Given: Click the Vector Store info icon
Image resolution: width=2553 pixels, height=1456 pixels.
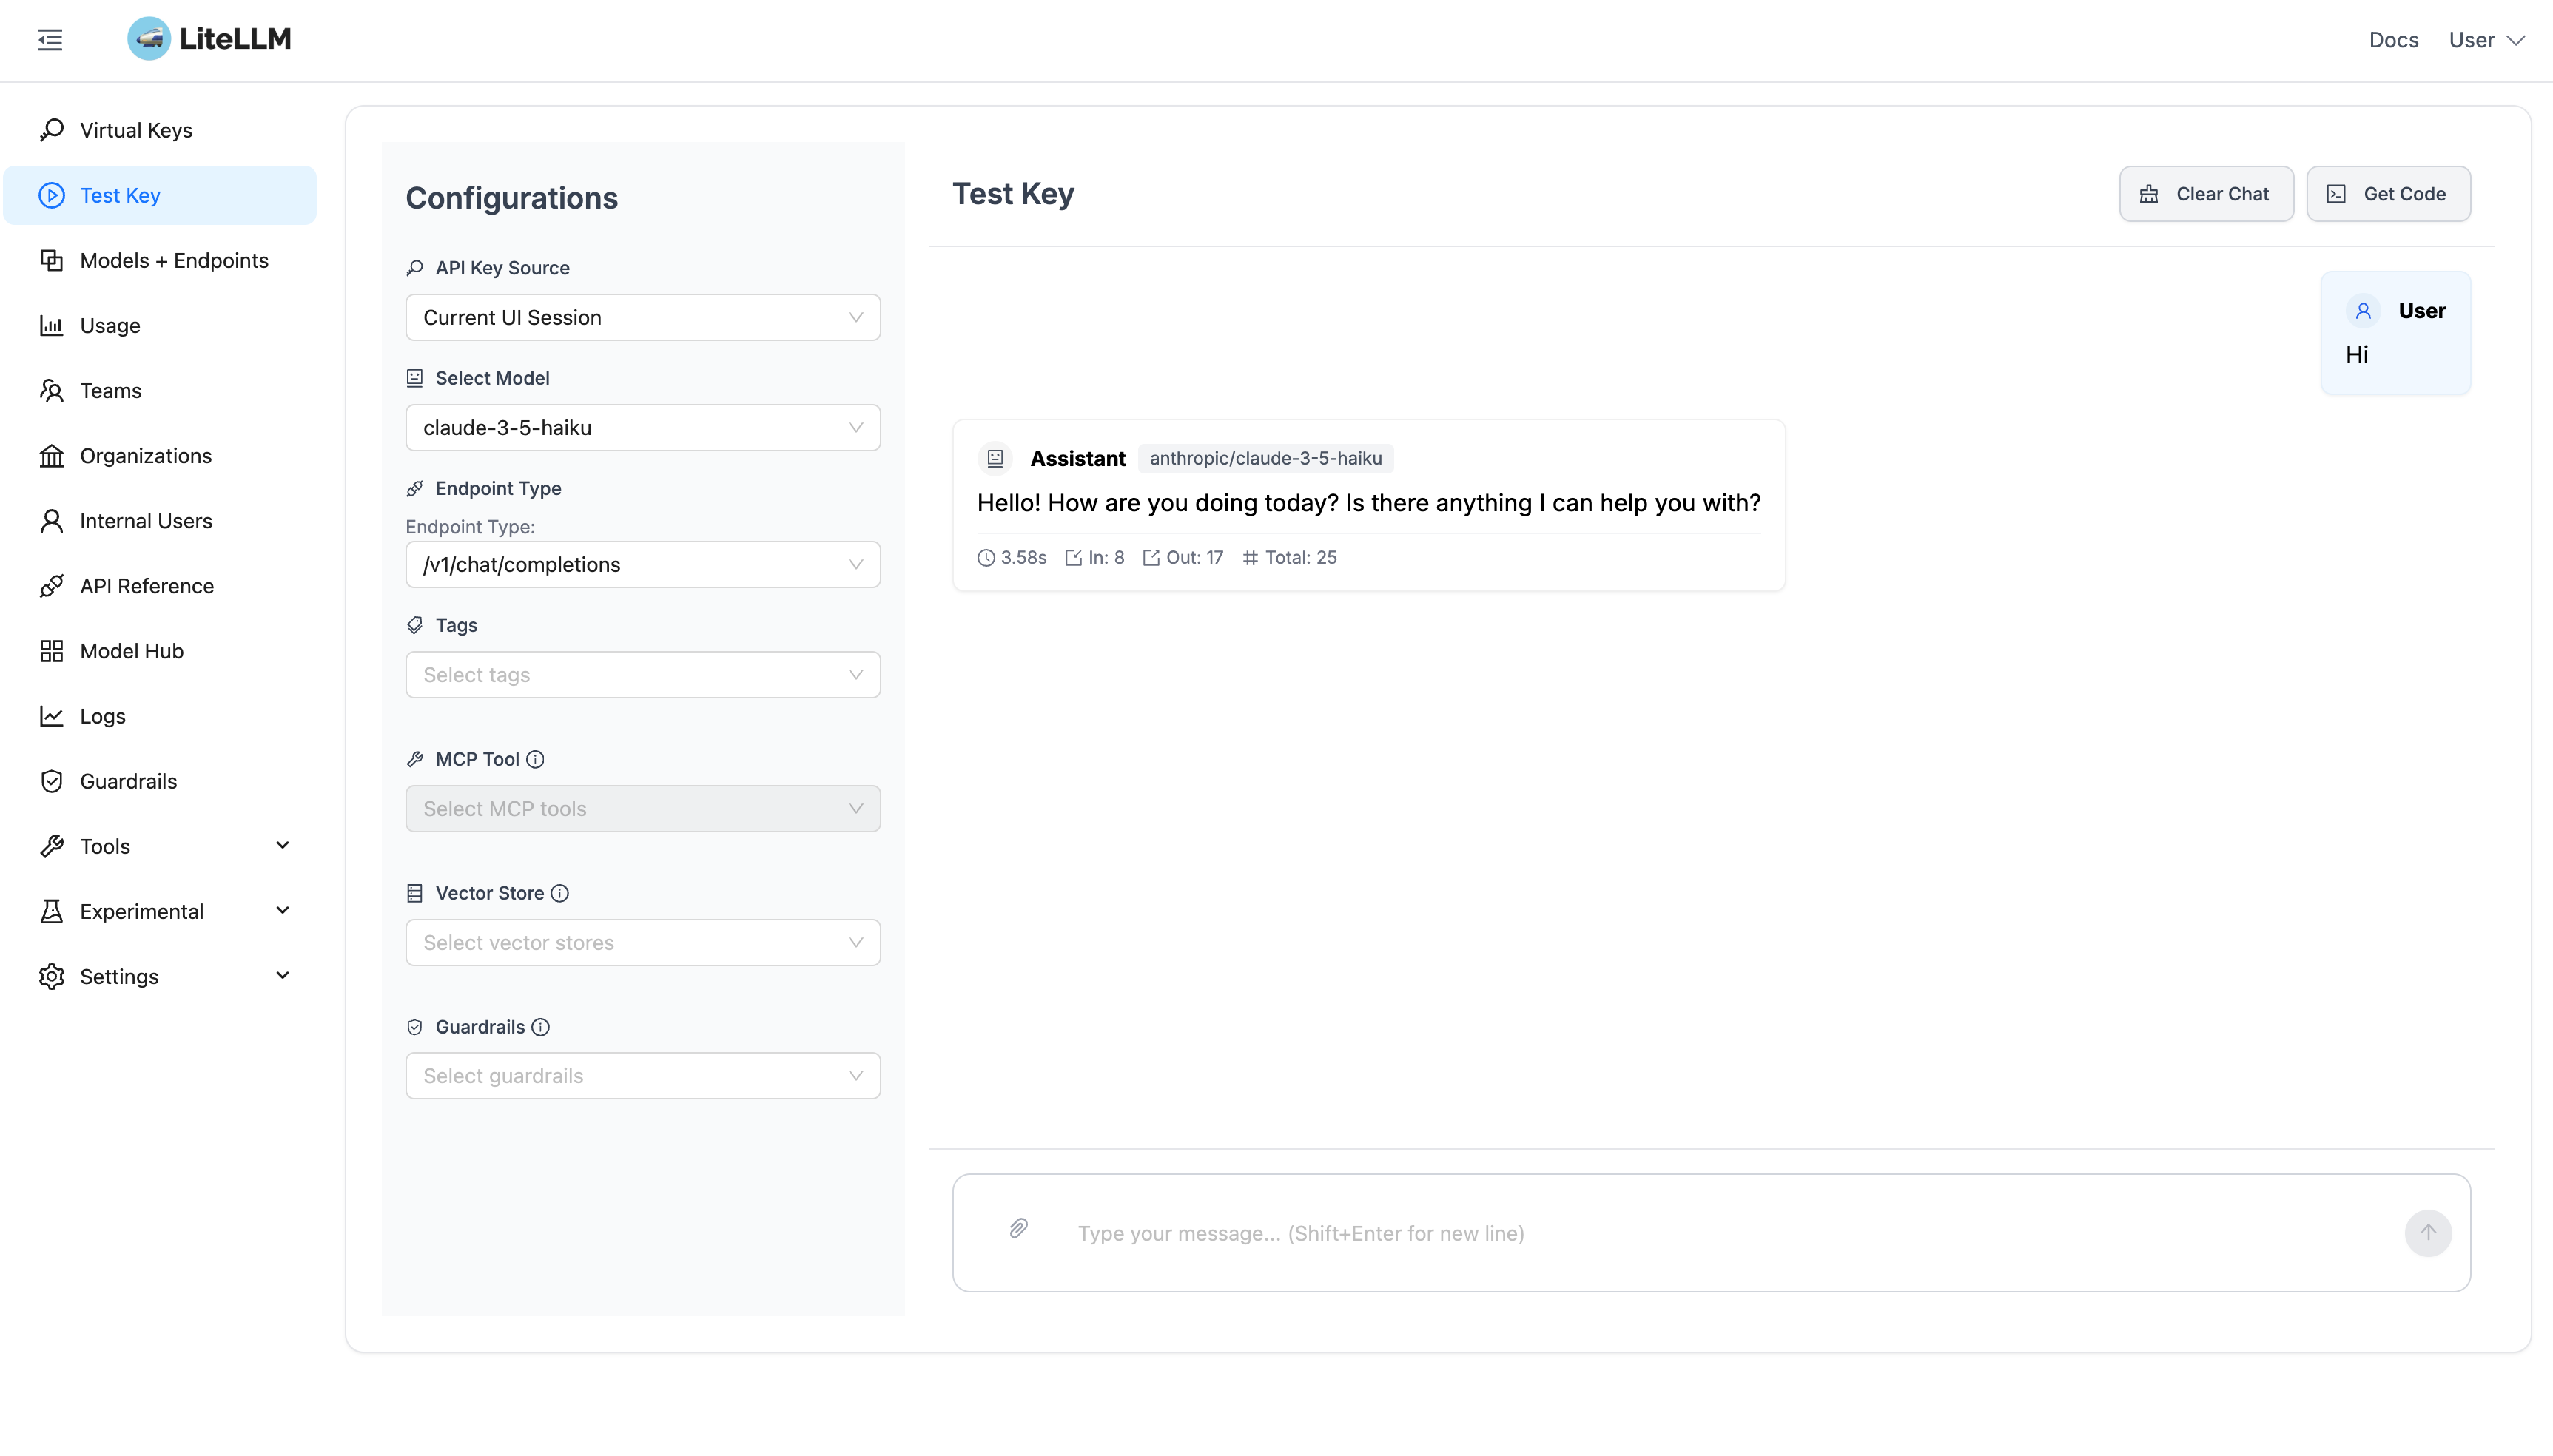Looking at the screenshot, I should (x=560, y=893).
